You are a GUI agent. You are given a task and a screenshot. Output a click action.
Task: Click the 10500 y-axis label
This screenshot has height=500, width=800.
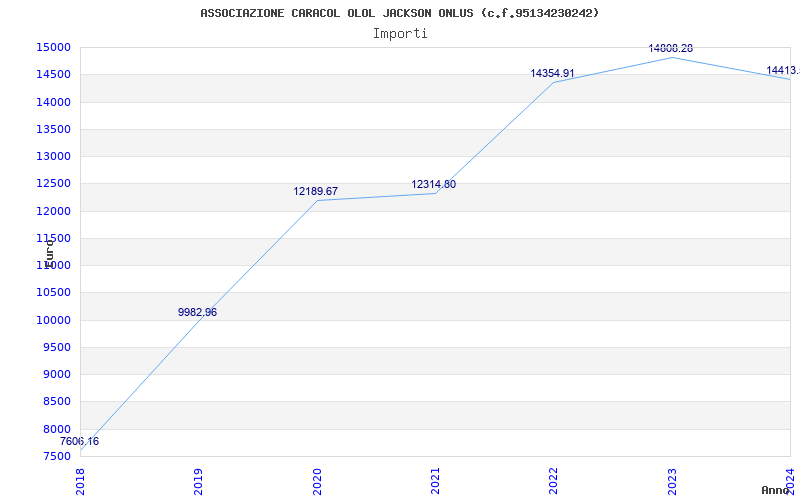53,293
